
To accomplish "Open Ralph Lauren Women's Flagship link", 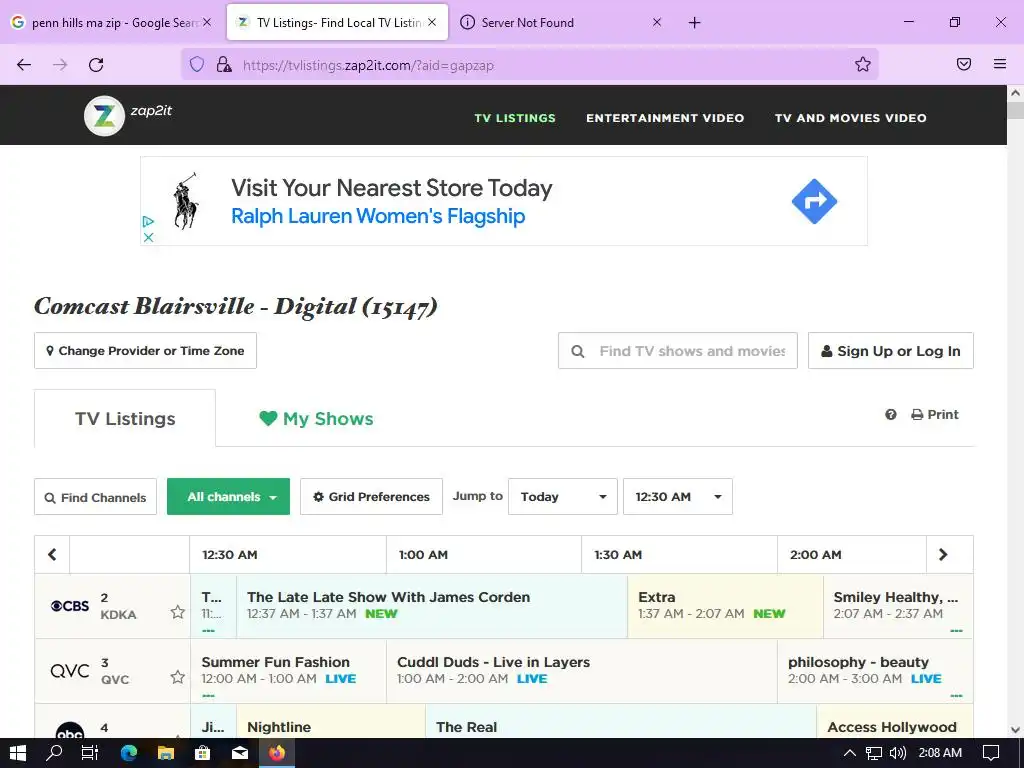I will [378, 216].
